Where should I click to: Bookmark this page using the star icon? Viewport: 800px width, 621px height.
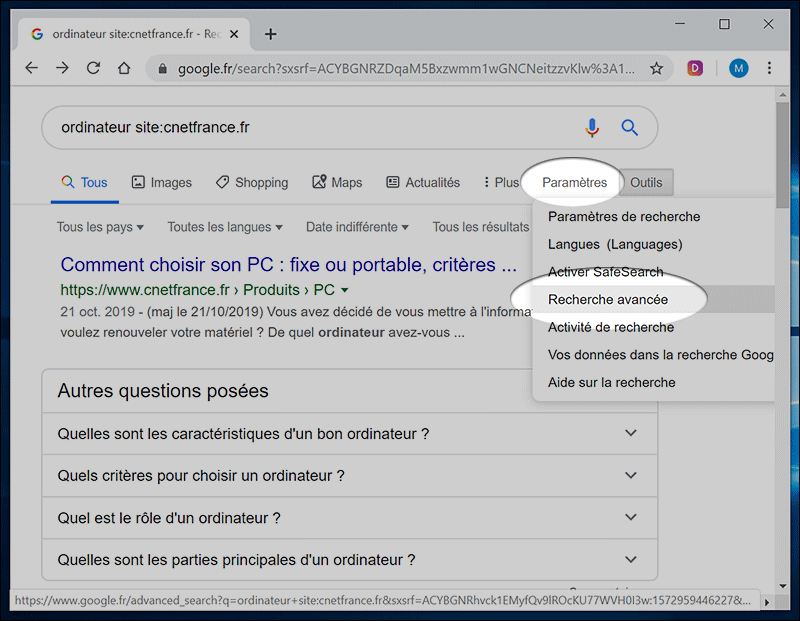(656, 68)
